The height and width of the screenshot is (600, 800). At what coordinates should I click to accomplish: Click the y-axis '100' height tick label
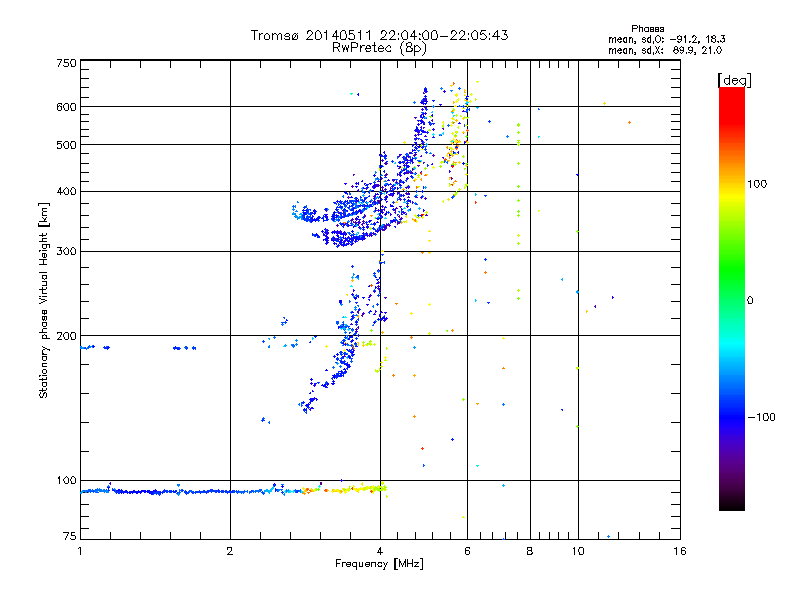(66, 481)
